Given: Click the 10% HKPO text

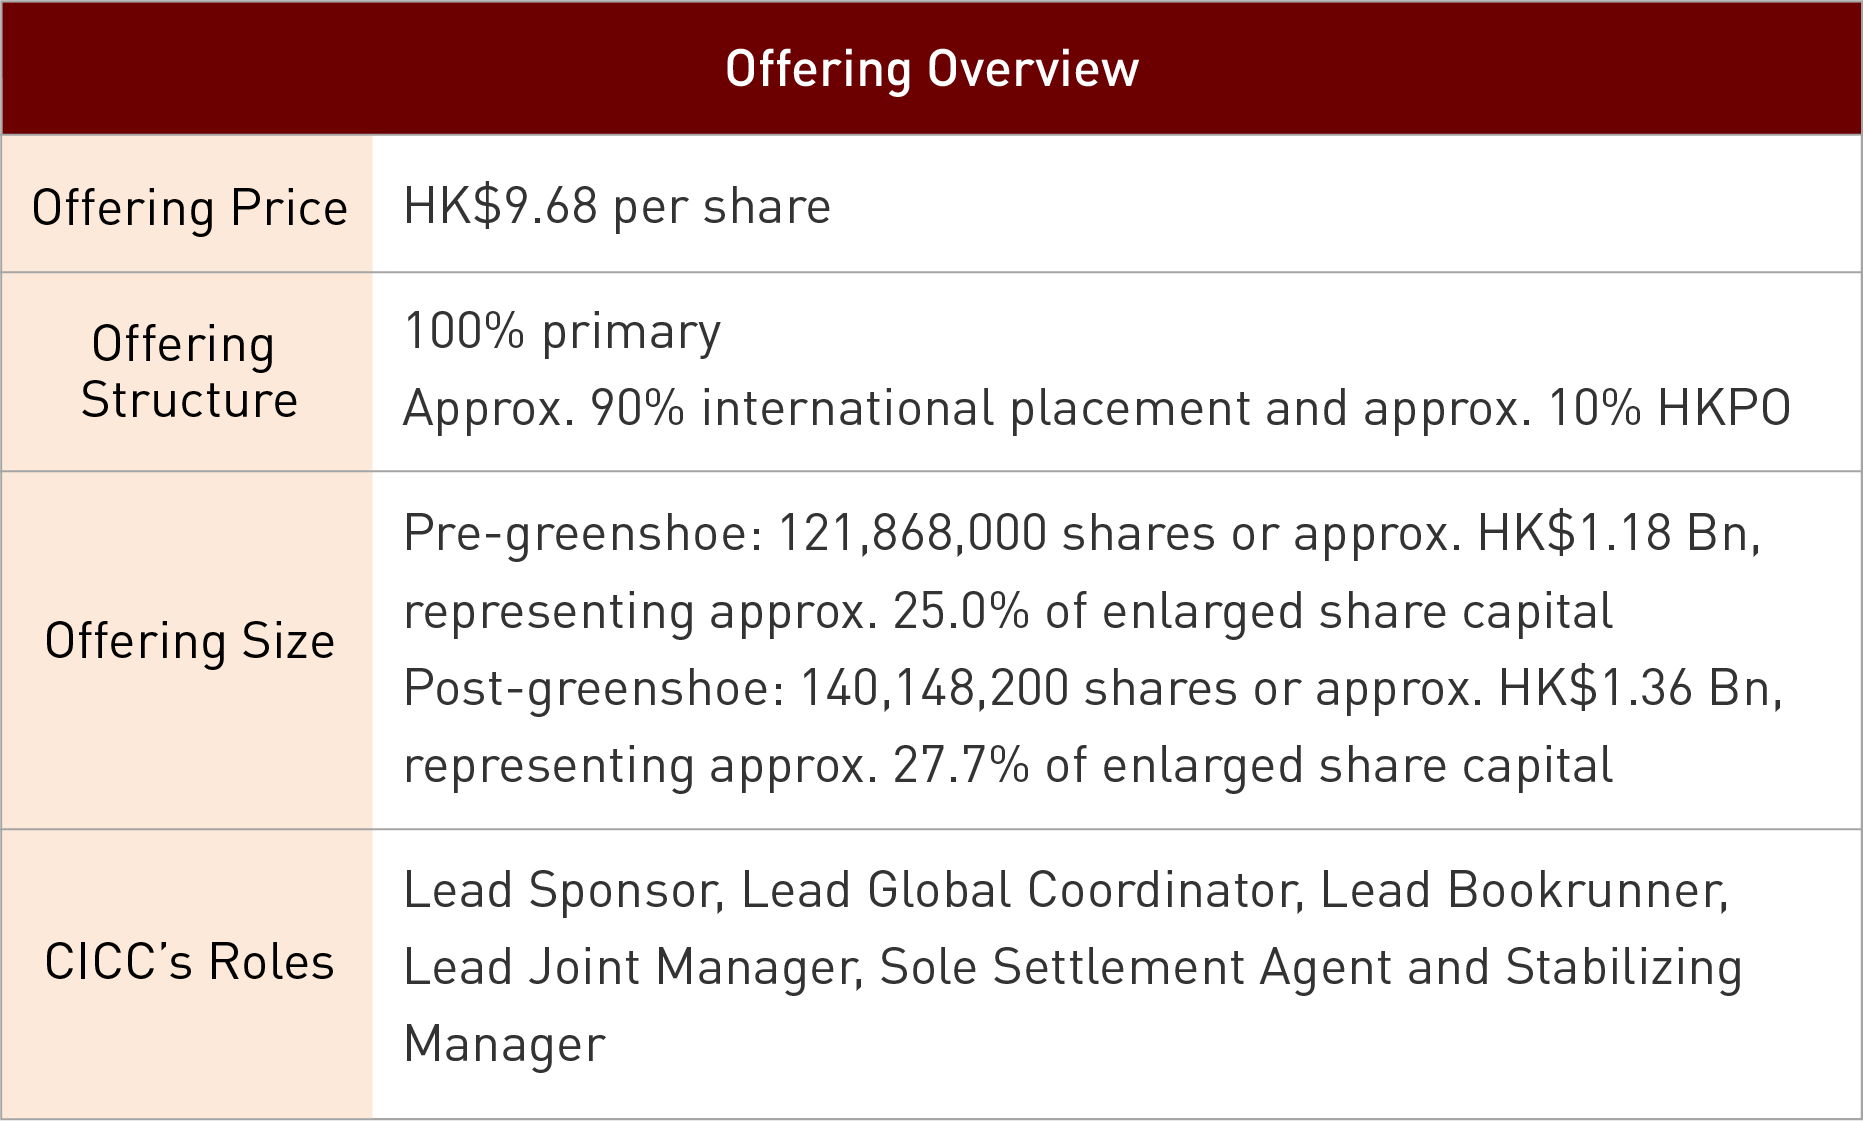Looking at the screenshot, I should tap(1668, 408).
